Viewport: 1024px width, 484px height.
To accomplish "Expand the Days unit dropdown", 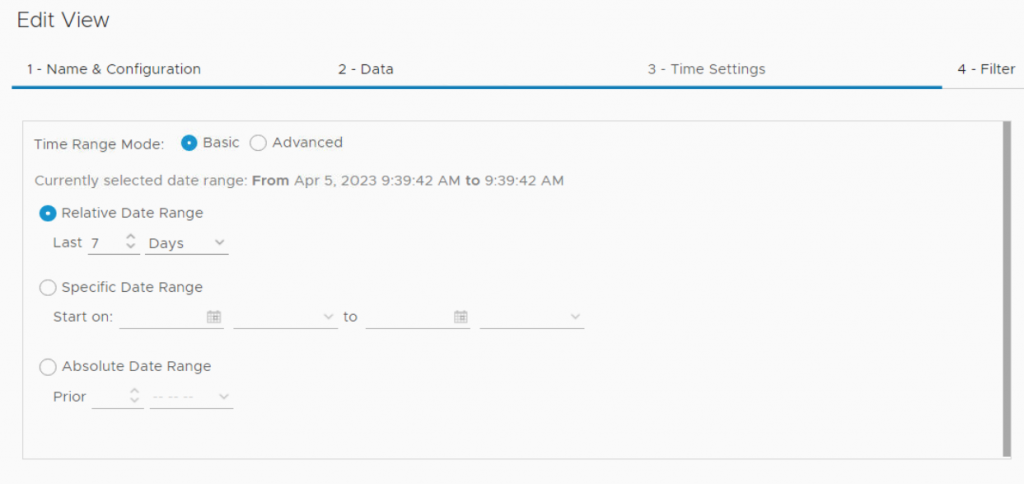I will 187,243.
